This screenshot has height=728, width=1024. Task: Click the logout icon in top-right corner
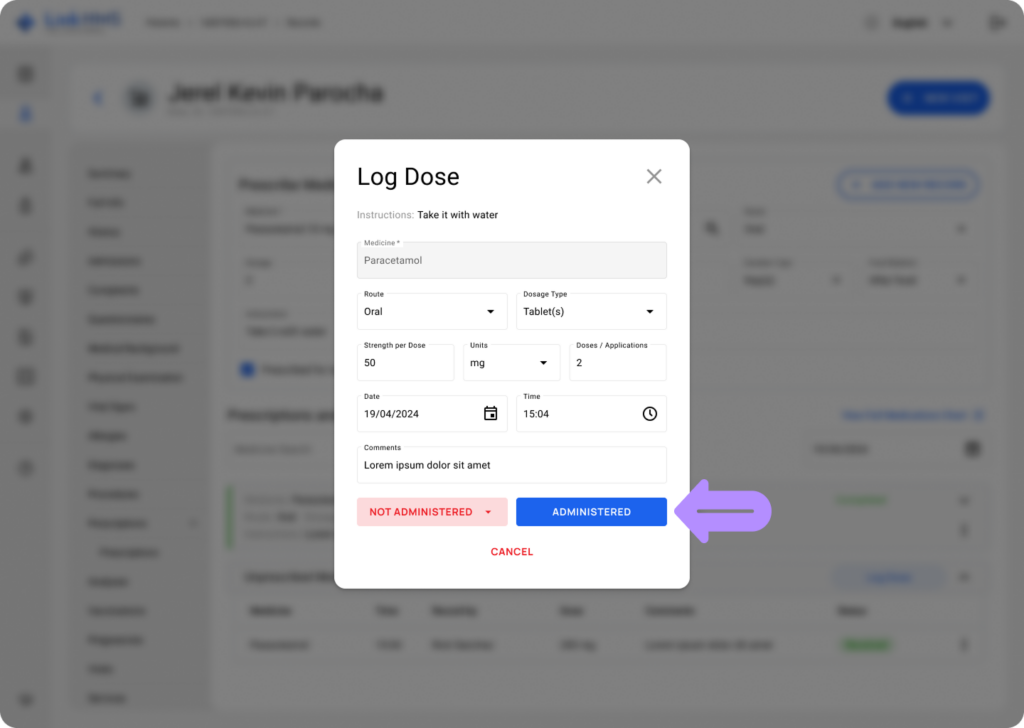[x=996, y=22]
